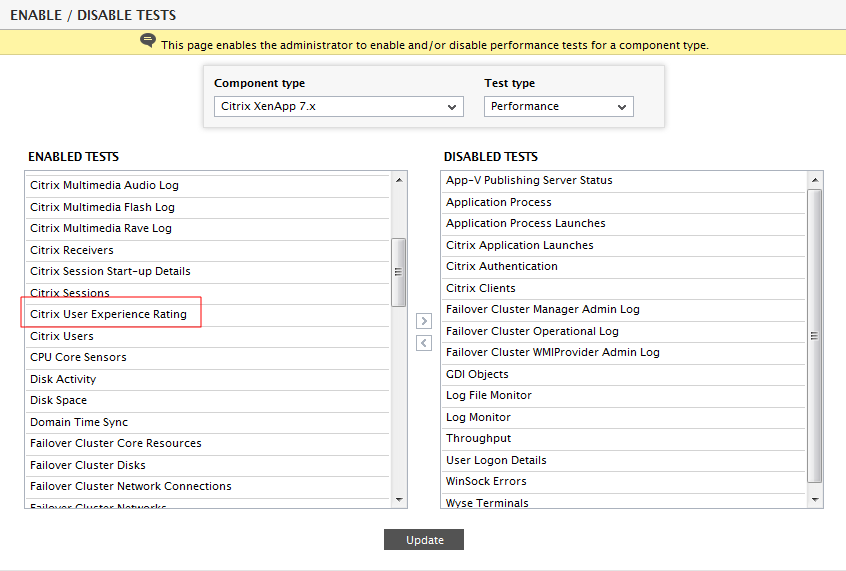Select Disk Activity test

(208, 379)
